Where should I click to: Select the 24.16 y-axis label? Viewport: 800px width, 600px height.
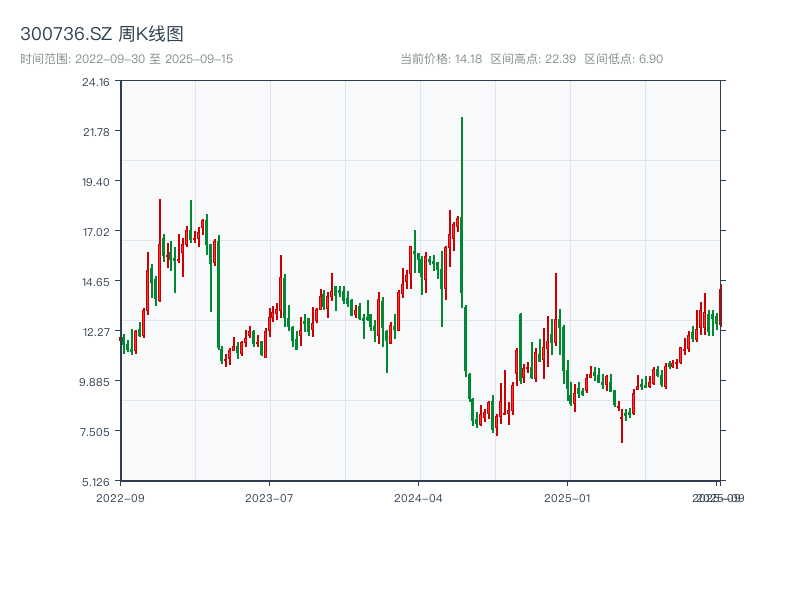click(96, 82)
